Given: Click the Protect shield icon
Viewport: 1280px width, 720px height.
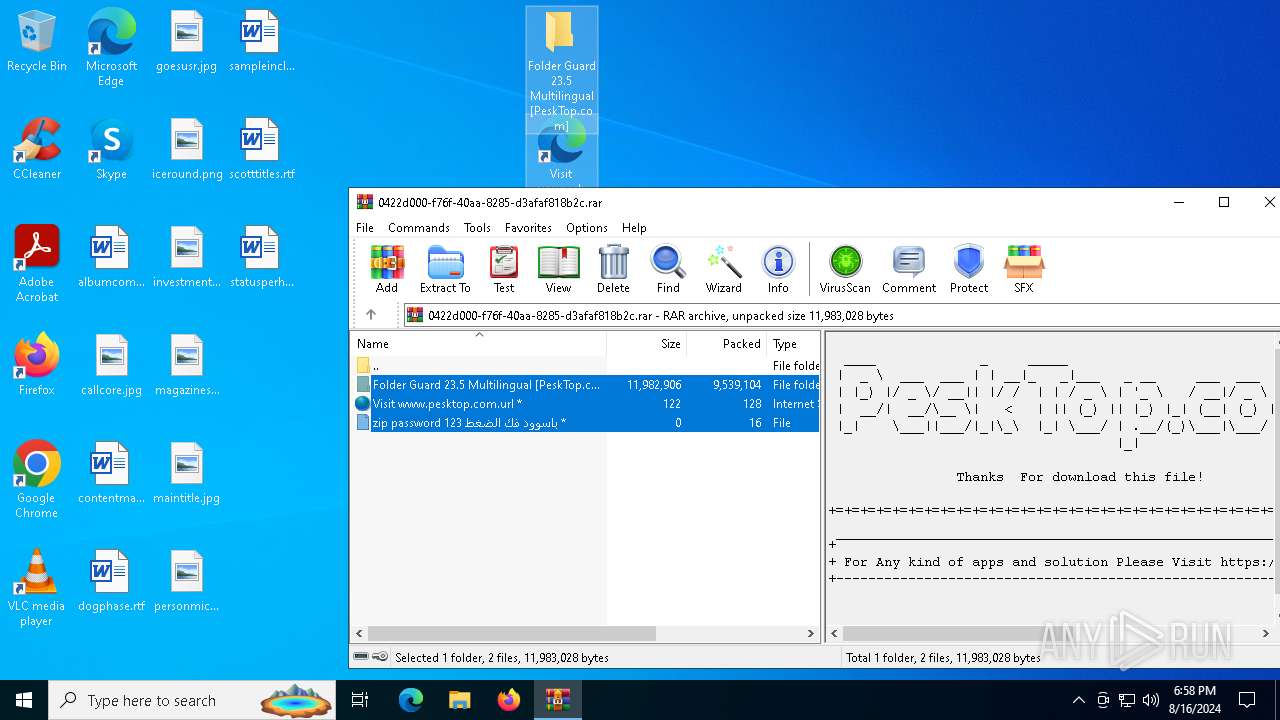Looking at the screenshot, I should (969, 269).
